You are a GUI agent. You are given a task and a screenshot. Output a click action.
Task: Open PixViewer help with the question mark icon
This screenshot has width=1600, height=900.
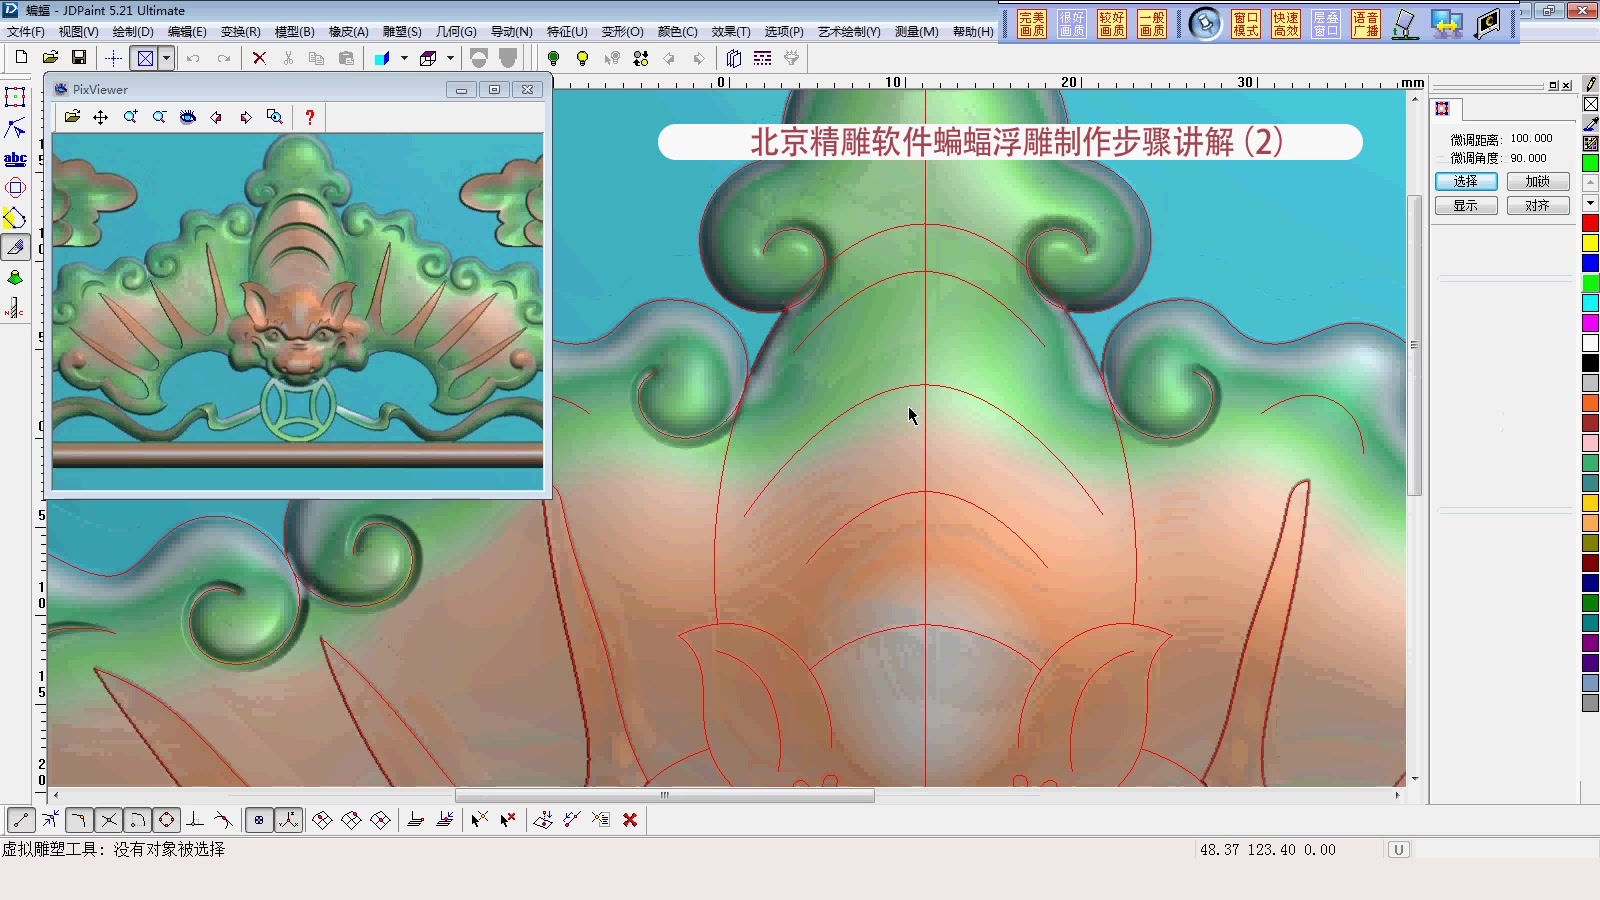point(310,118)
